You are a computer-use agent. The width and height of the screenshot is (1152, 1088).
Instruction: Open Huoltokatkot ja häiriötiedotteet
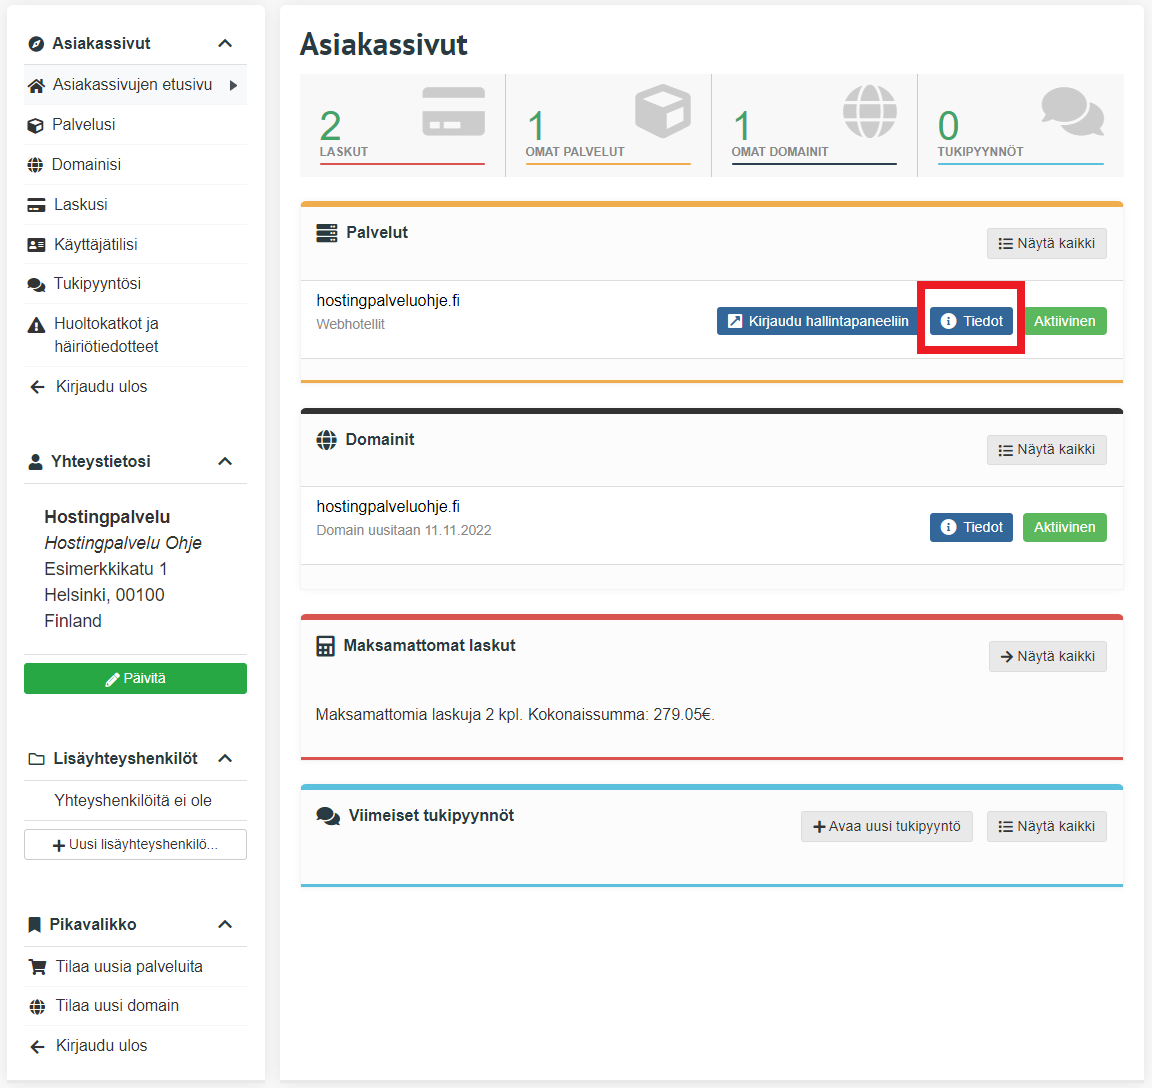click(135, 335)
